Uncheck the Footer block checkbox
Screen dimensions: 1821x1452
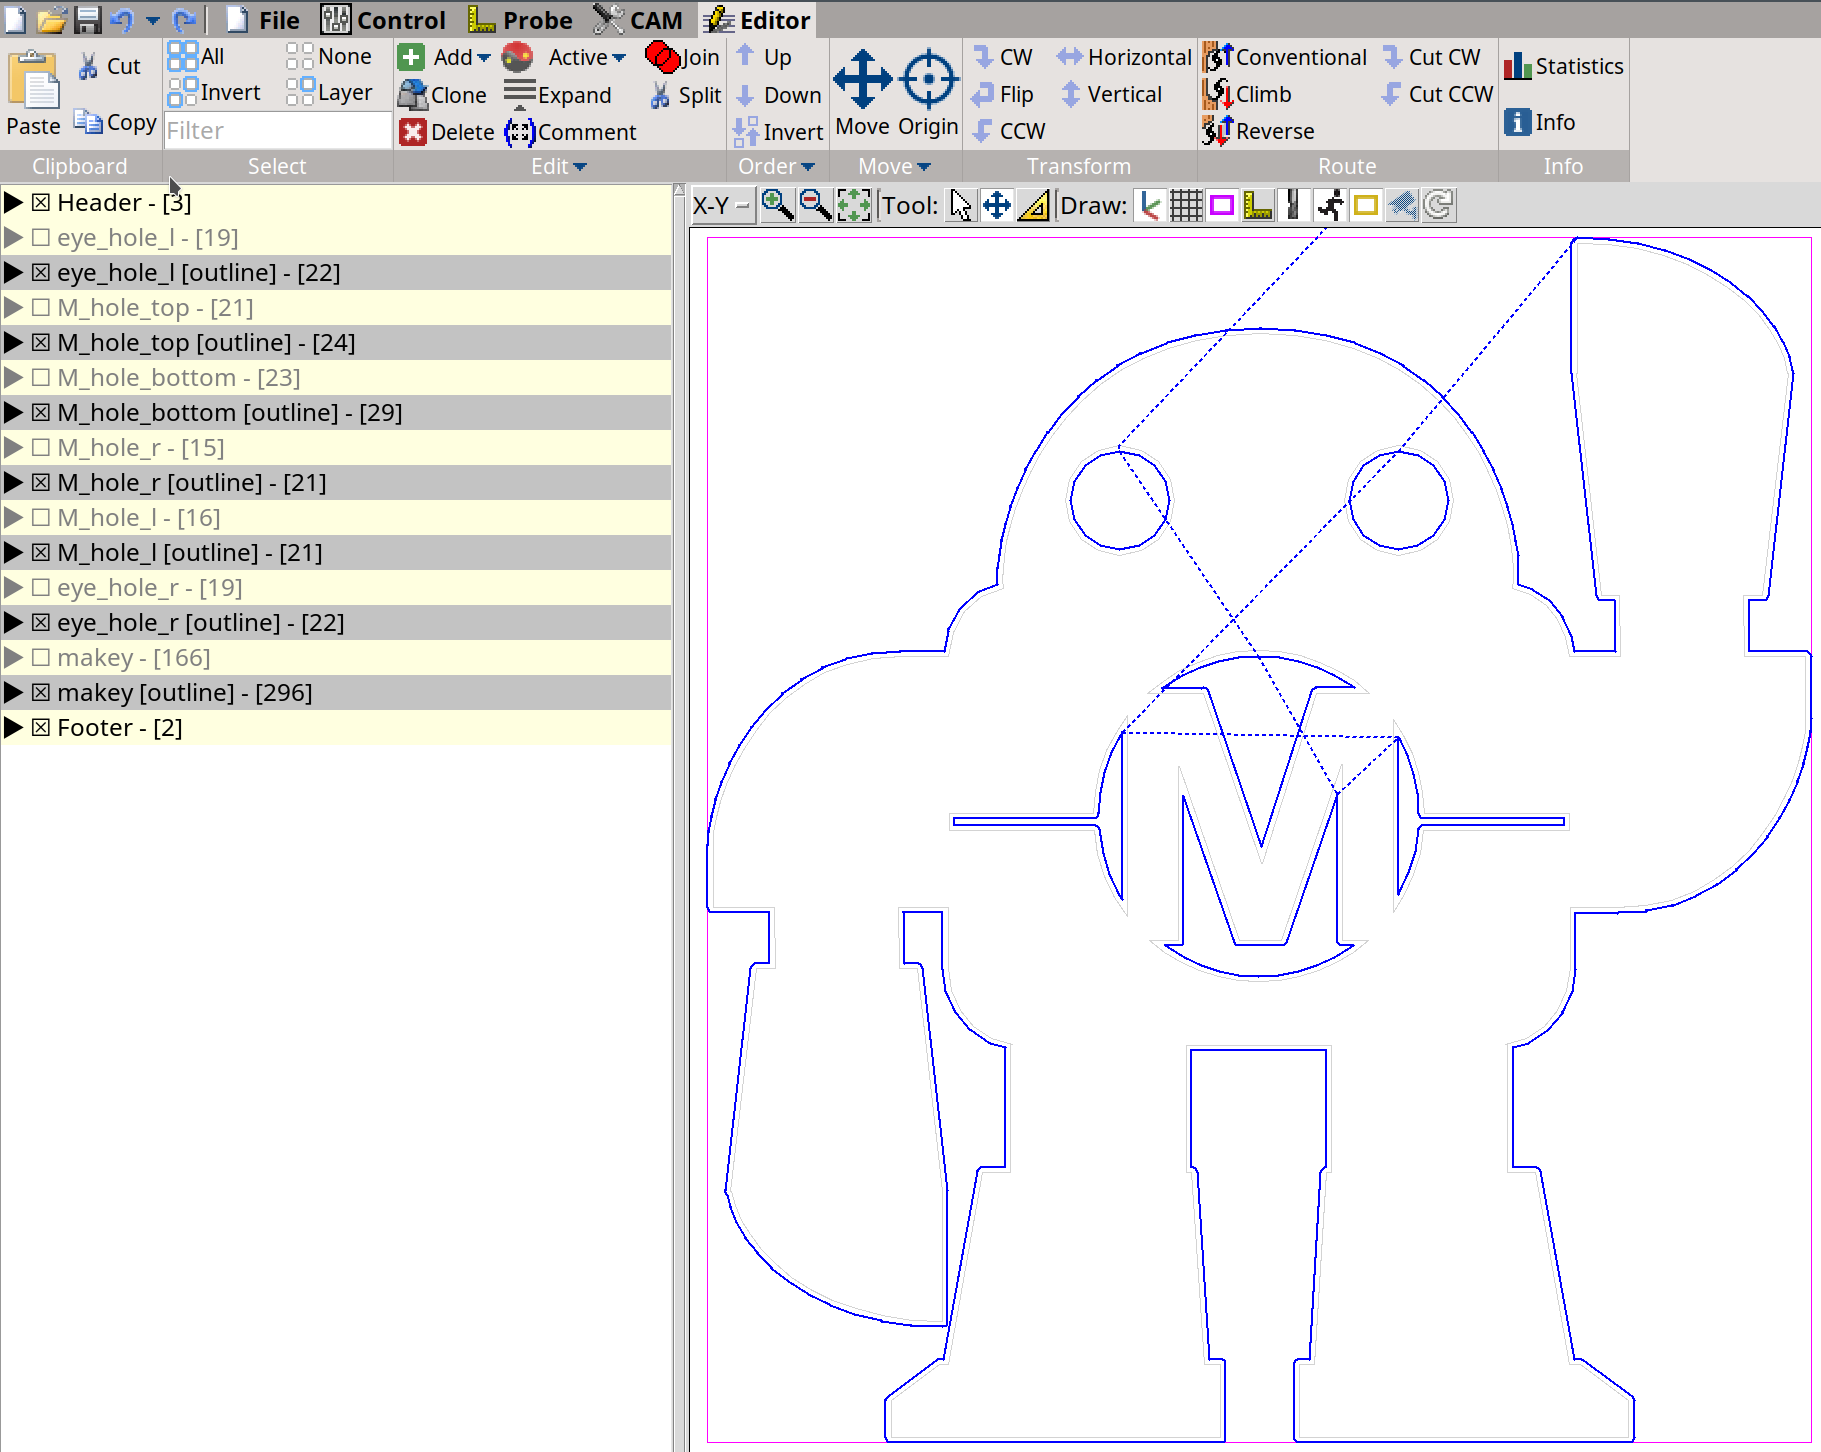[41, 727]
